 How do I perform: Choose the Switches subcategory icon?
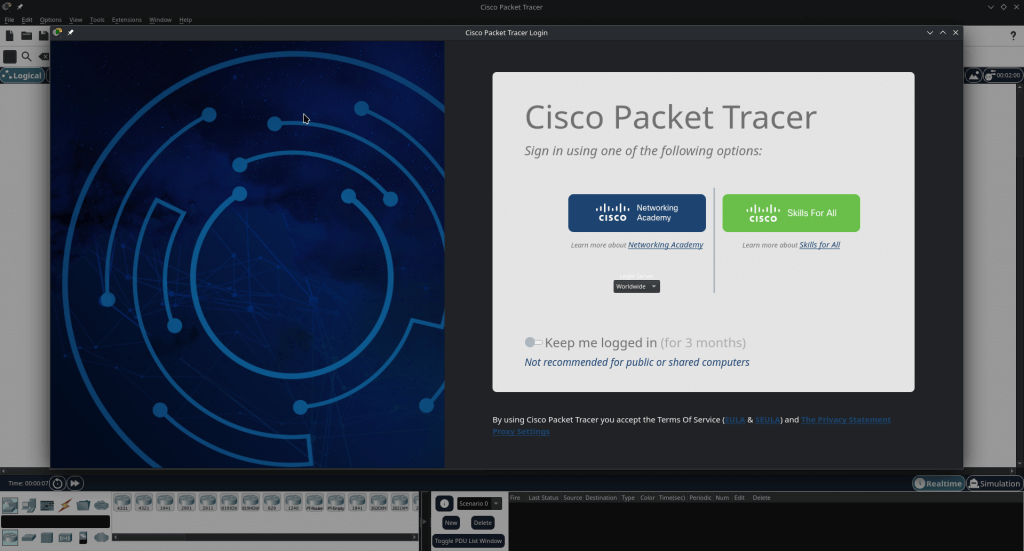pos(29,537)
